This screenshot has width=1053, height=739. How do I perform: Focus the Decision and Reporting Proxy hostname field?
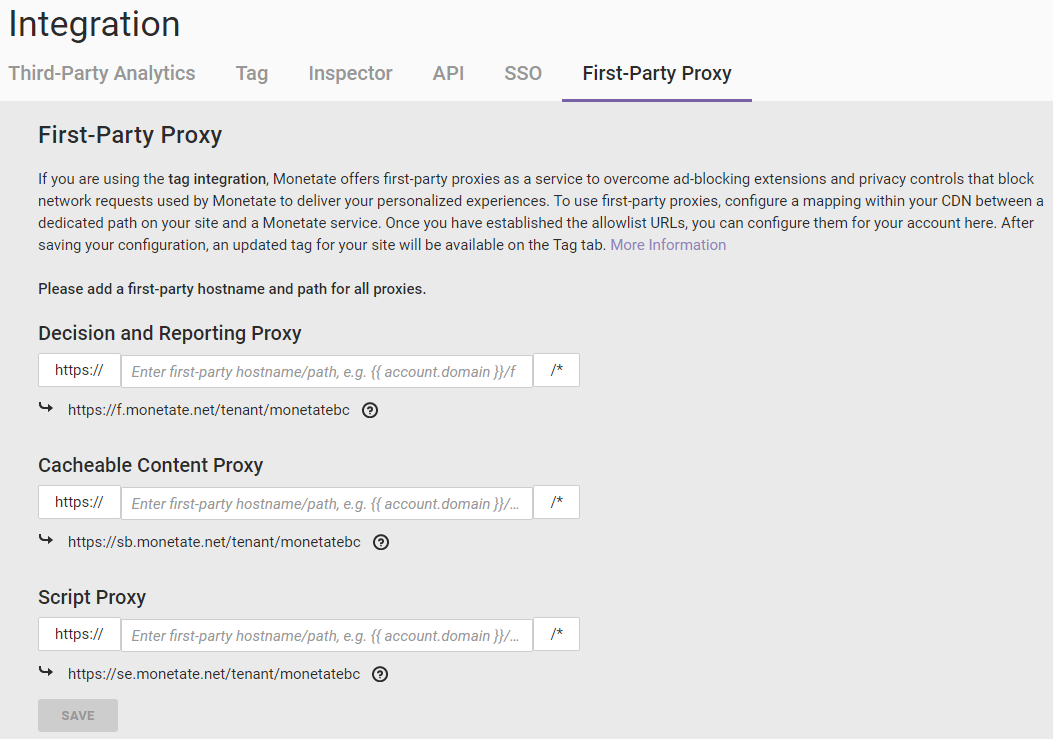point(326,371)
